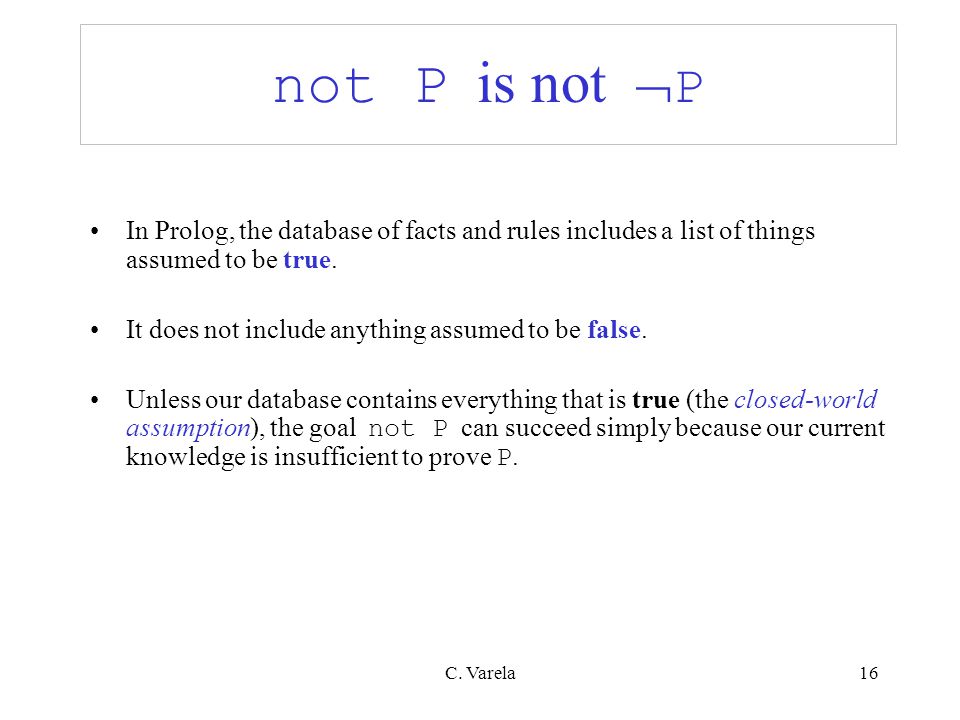Click the monospace 'not P' in third bullet
The image size is (960, 720).
pos(408,429)
